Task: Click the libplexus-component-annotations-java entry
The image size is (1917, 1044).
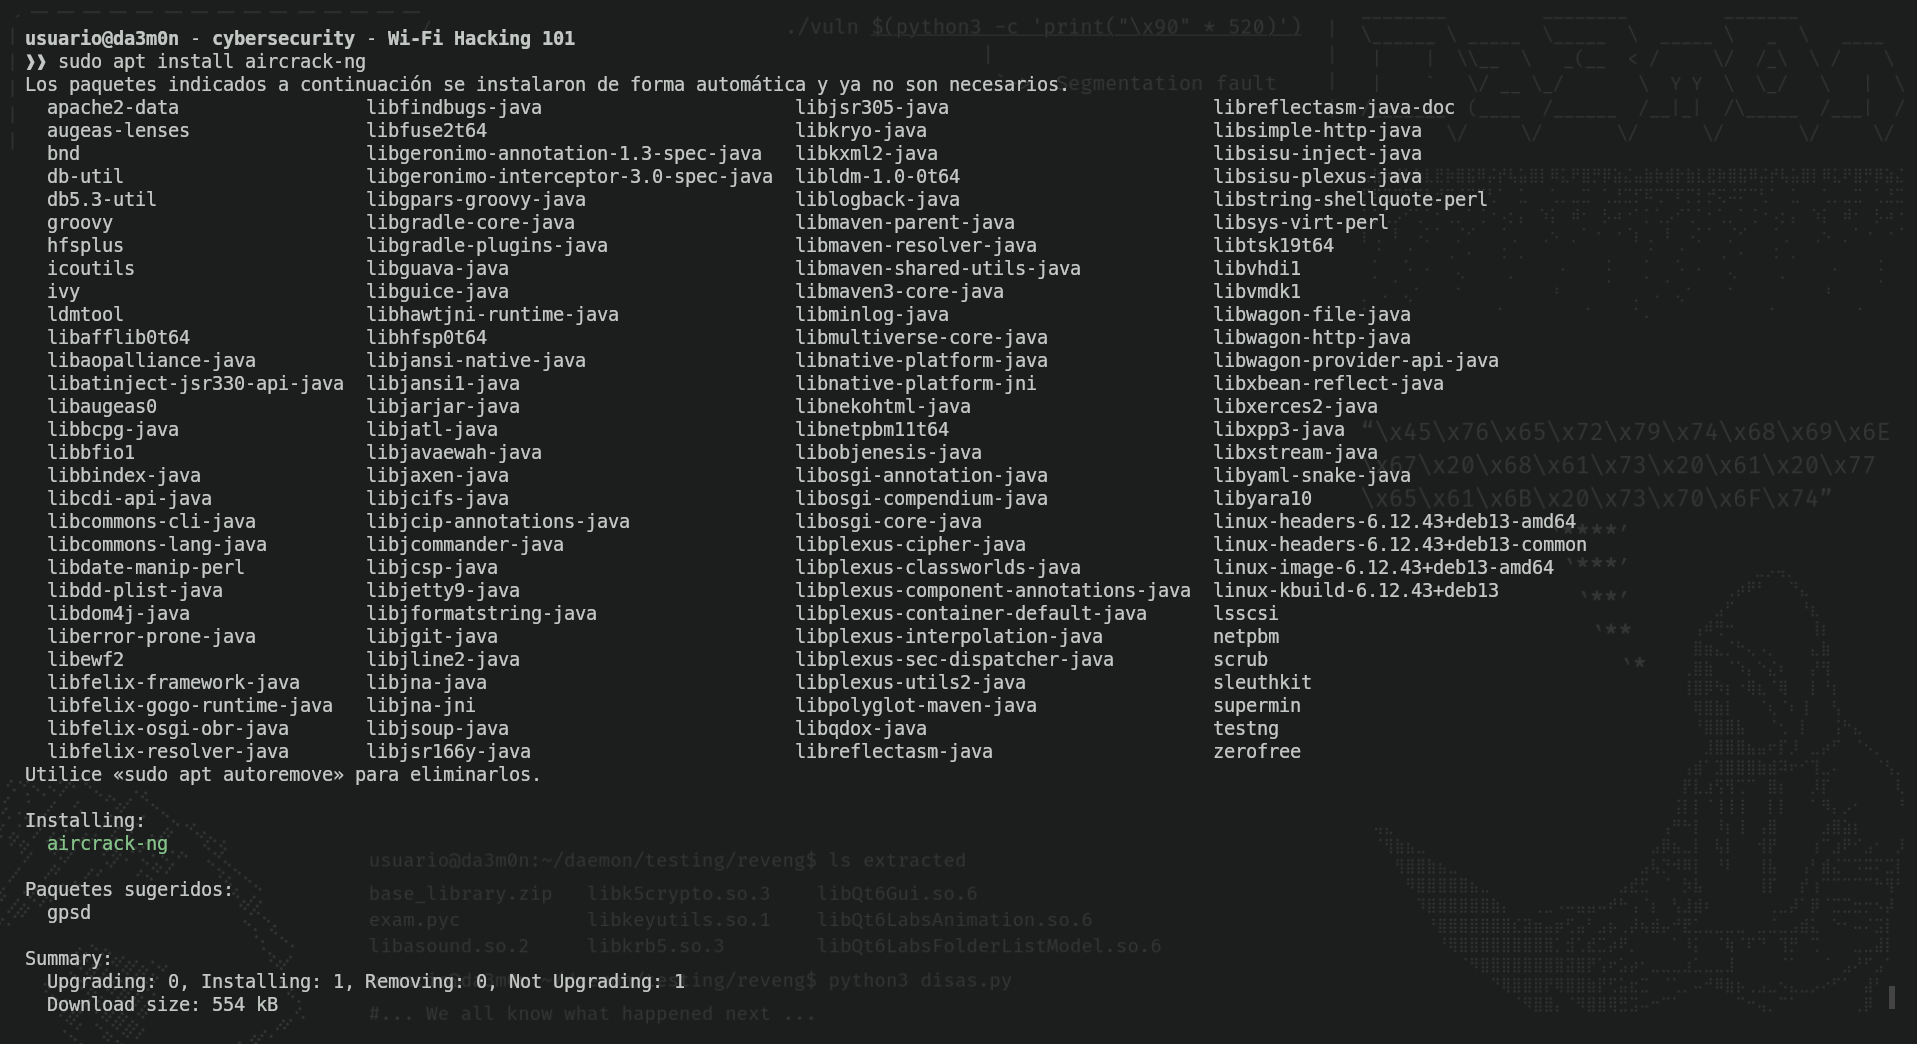Action: [993, 590]
